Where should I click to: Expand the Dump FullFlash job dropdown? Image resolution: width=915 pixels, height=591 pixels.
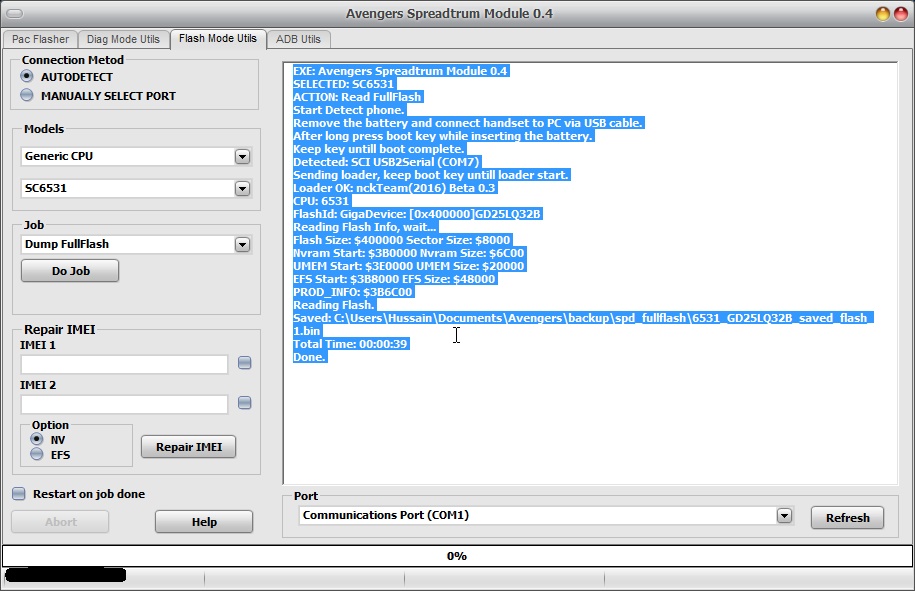(242, 244)
